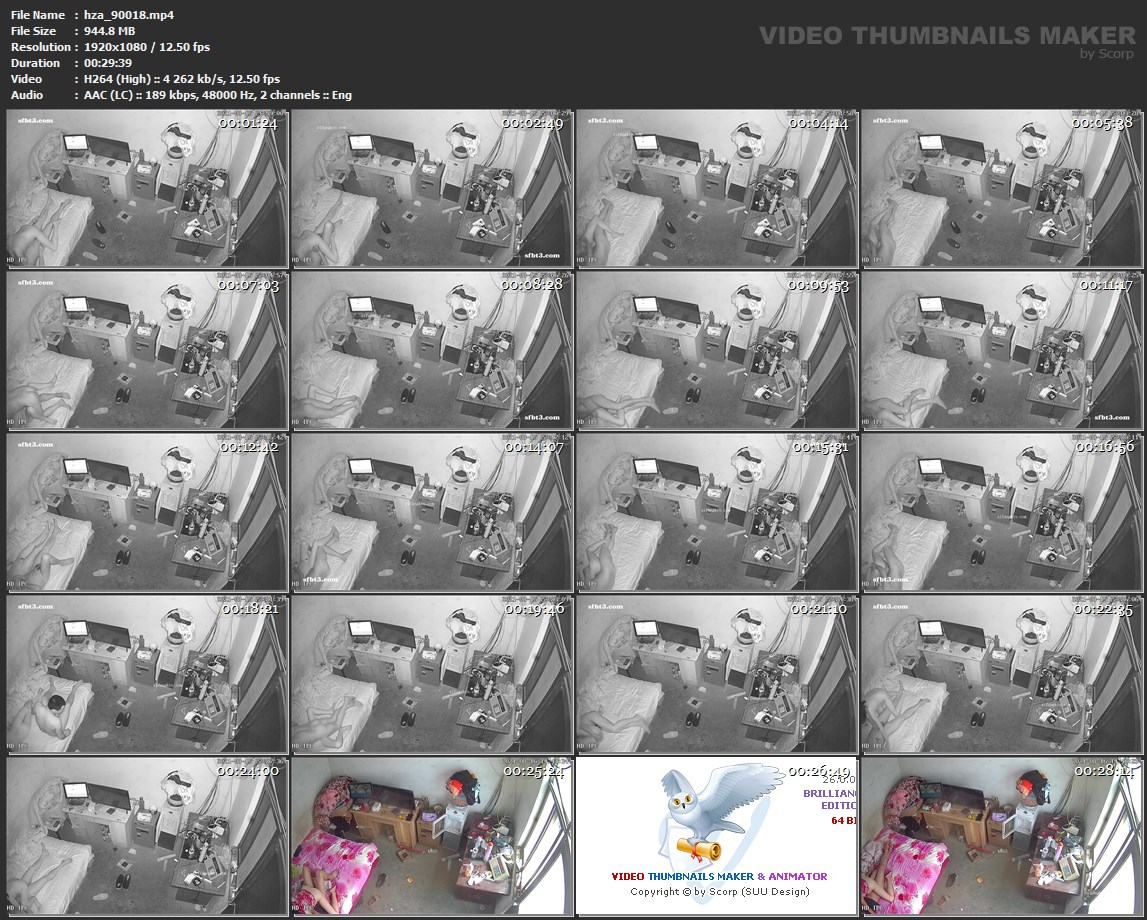1147x920 pixels.
Task: Click the frame with timestamp 00:14:07
Action: click(x=432, y=513)
